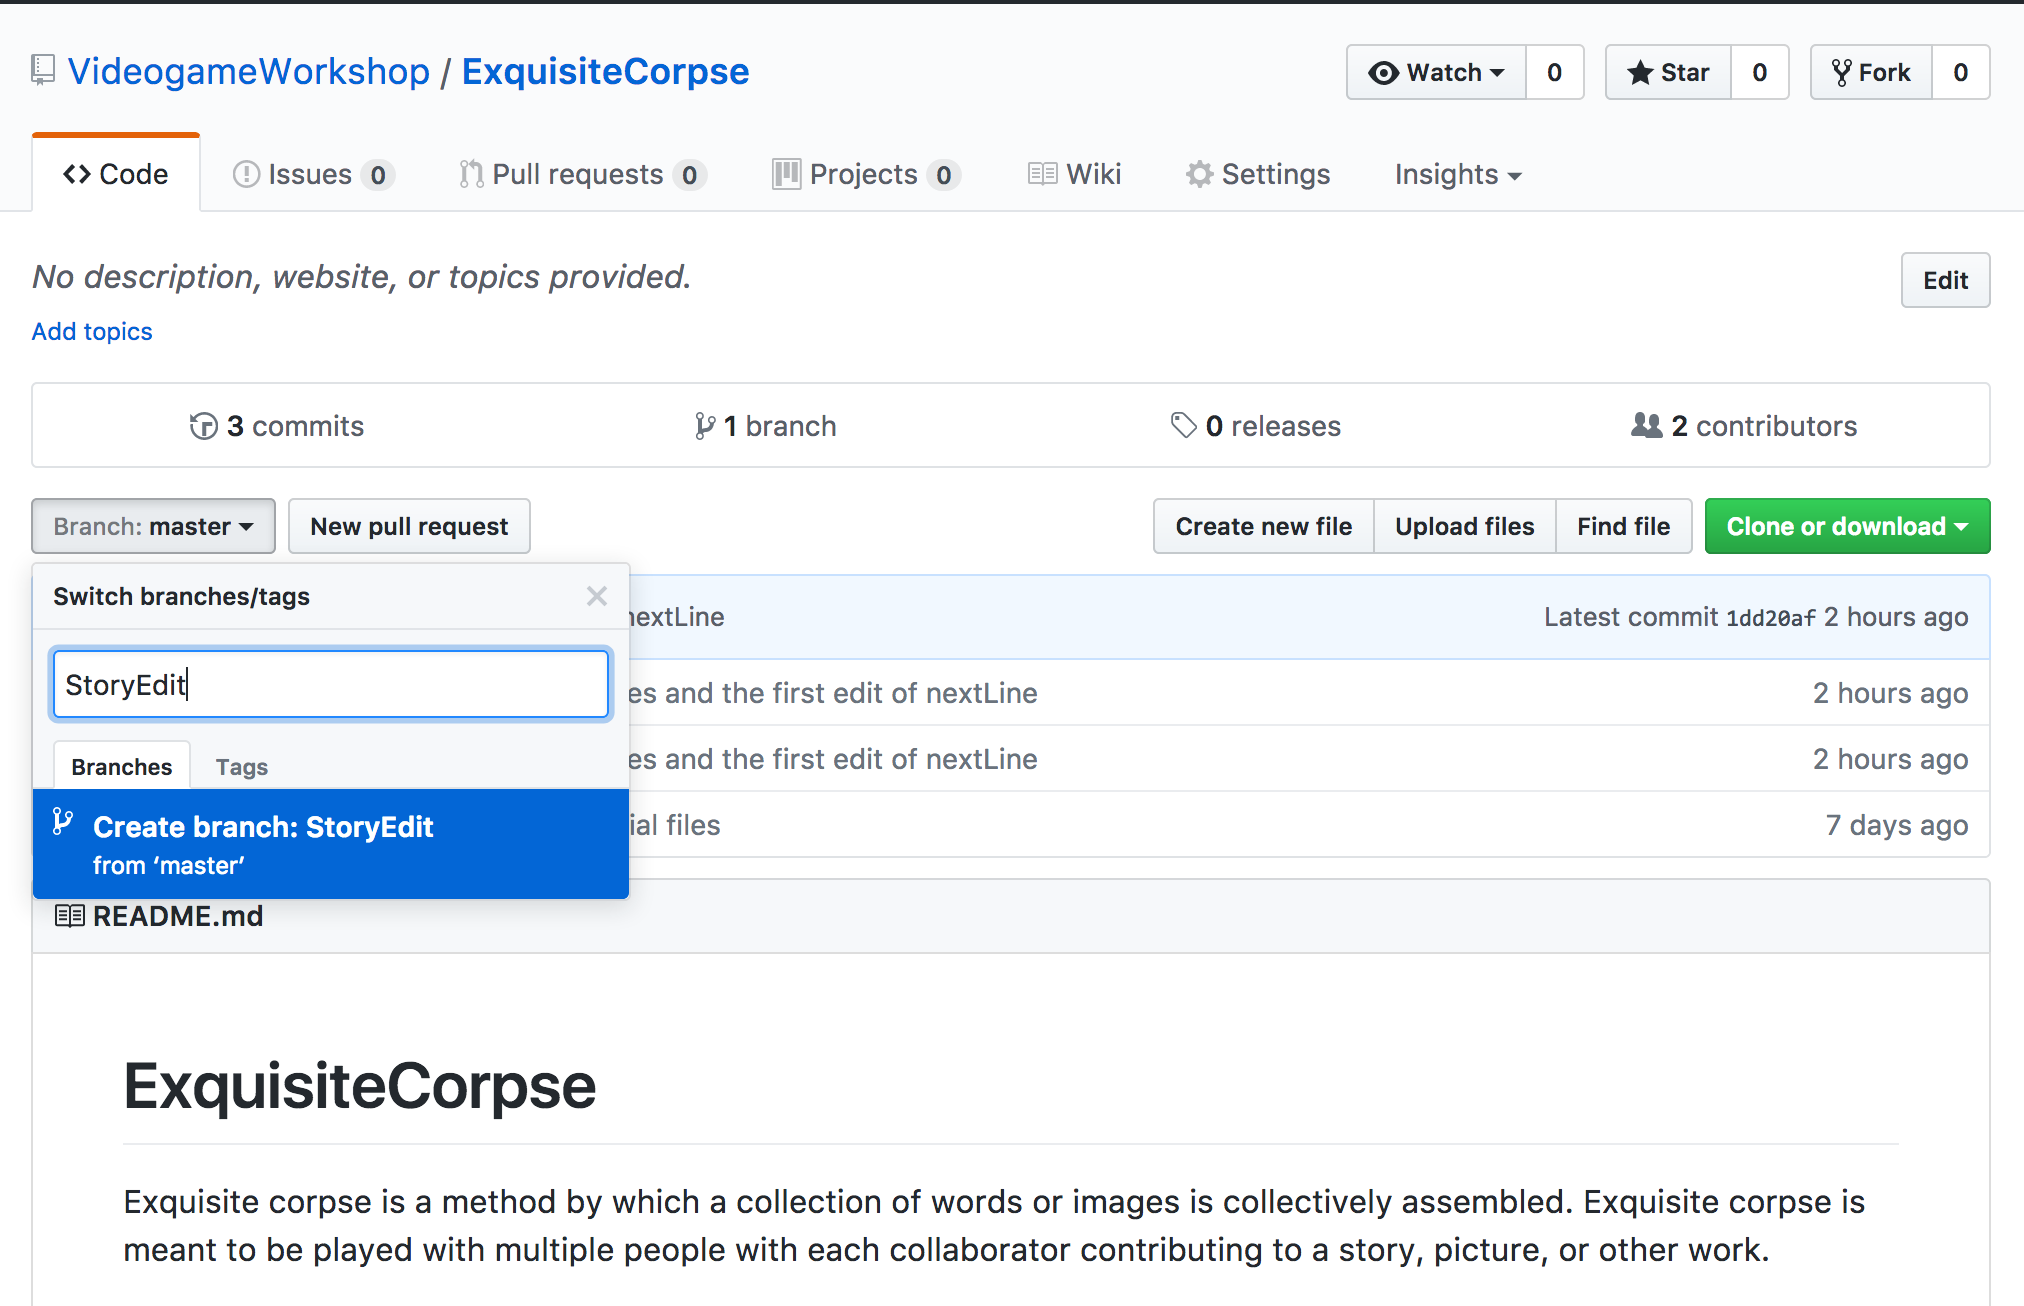
Task: Open the Issues tab
Action: click(x=314, y=174)
